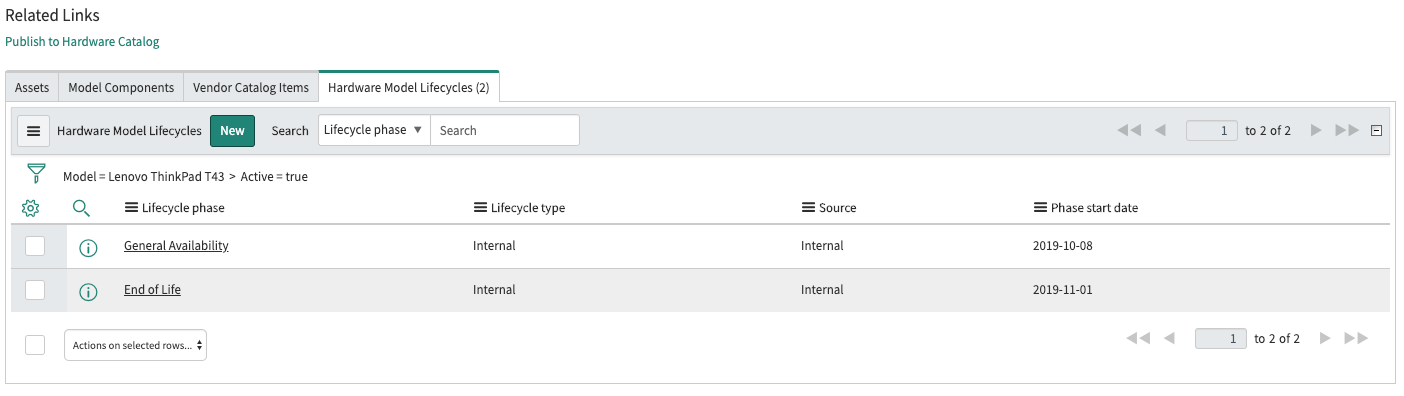
Task: Open personalize list gear icon
Action: pyautogui.click(x=31, y=208)
